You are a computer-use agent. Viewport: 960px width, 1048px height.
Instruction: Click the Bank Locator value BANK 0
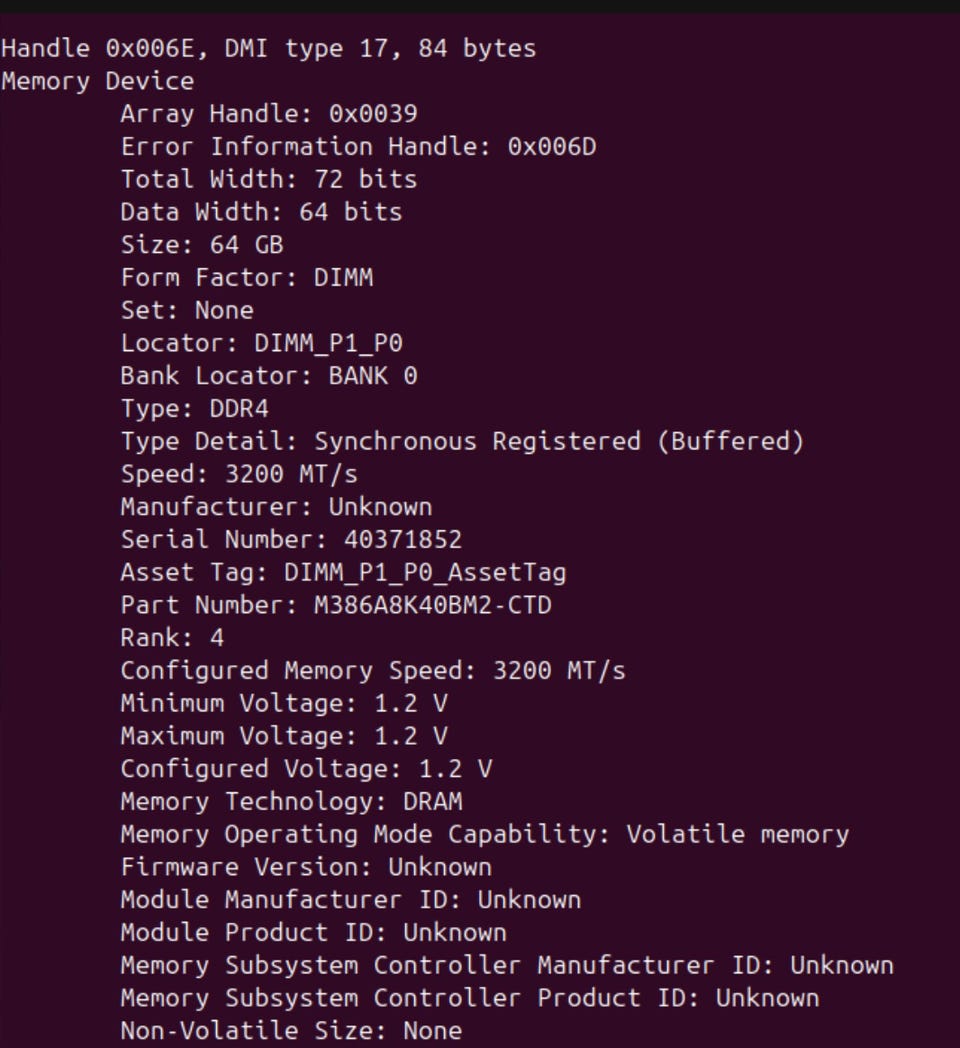pos(373,376)
